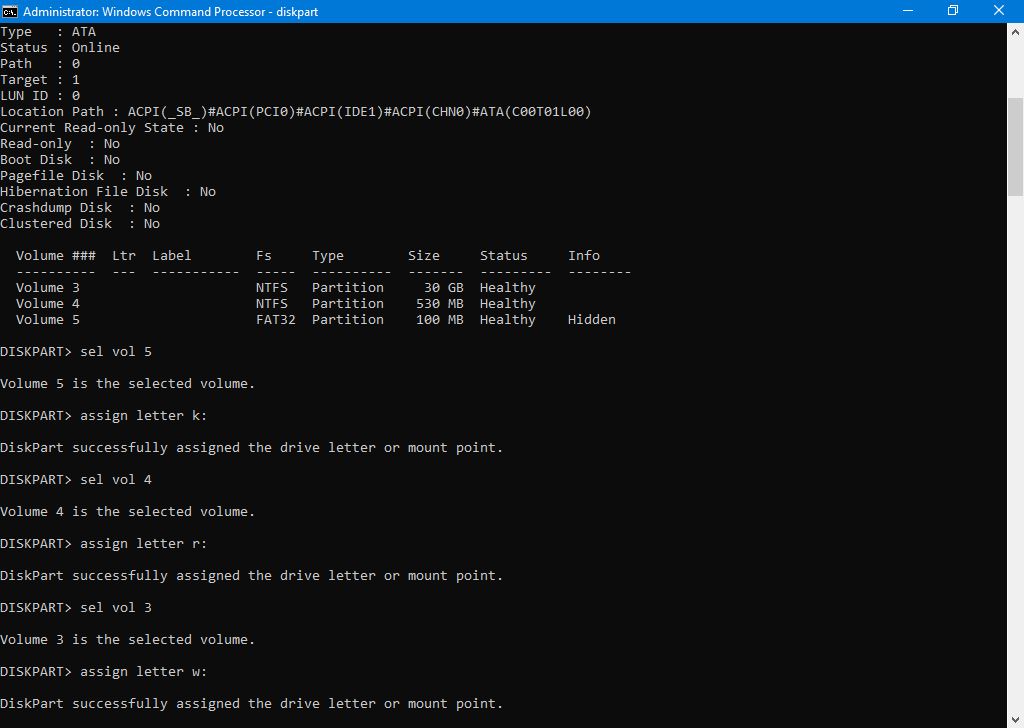Click the scrollbar down arrow
The height and width of the screenshot is (728, 1024).
[1015, 719]
